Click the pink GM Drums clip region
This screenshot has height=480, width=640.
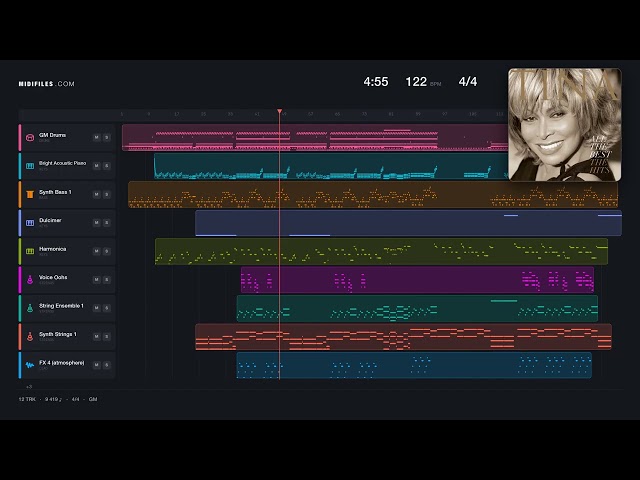[x=315, y=138]
